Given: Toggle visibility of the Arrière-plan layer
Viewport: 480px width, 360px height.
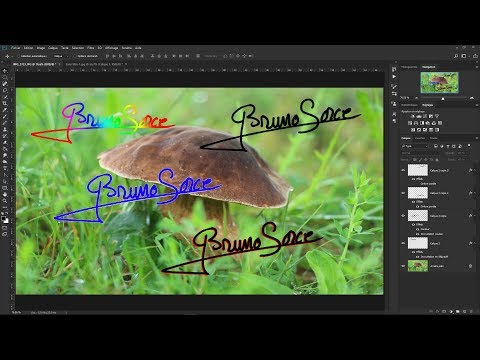Looking at the screenshot, I should pyautogui.click(x=403, y=266).
